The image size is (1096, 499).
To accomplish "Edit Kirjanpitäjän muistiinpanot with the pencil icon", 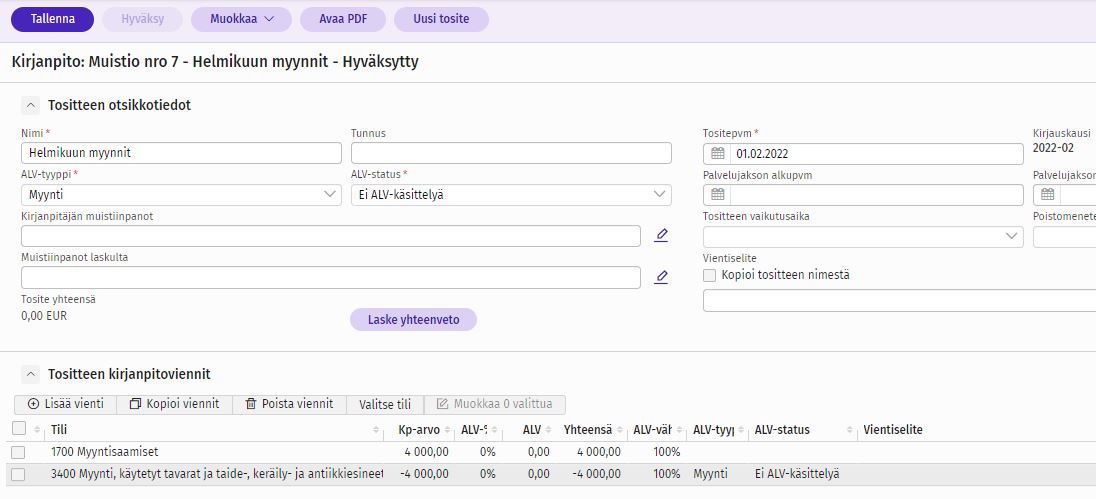I will [661, 236].
